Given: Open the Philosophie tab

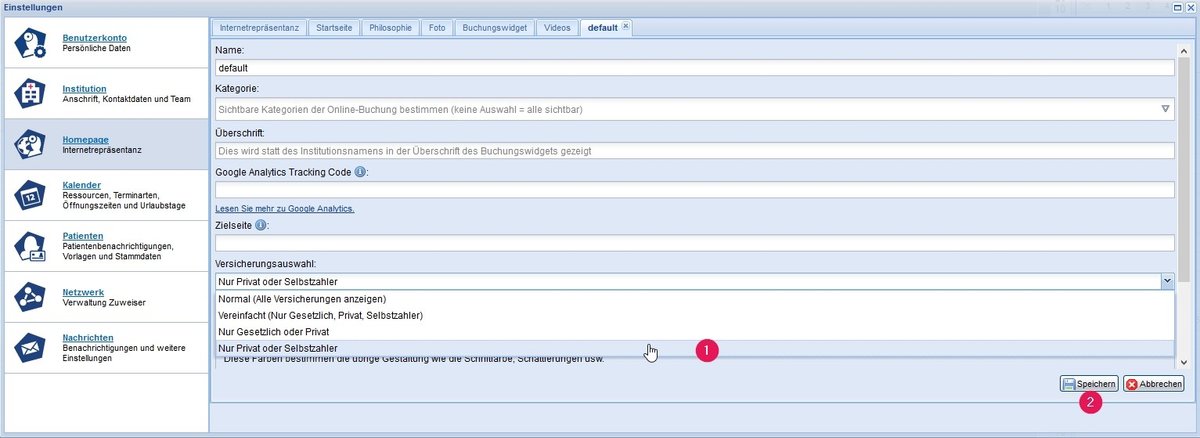Looking at the screenshot, I should coord(388,28).
